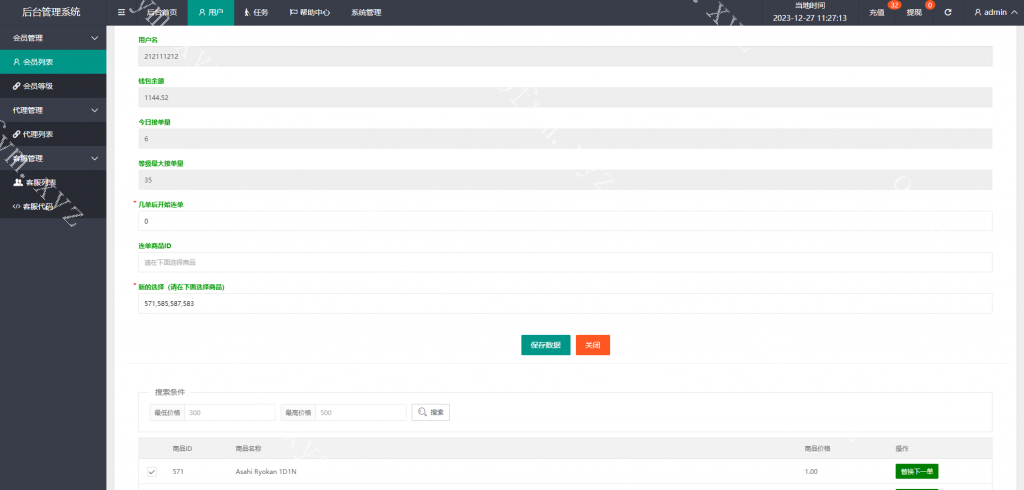
Task: Focus the 新的选择 field containing 571,585,587,583
Action: (565, 303)
